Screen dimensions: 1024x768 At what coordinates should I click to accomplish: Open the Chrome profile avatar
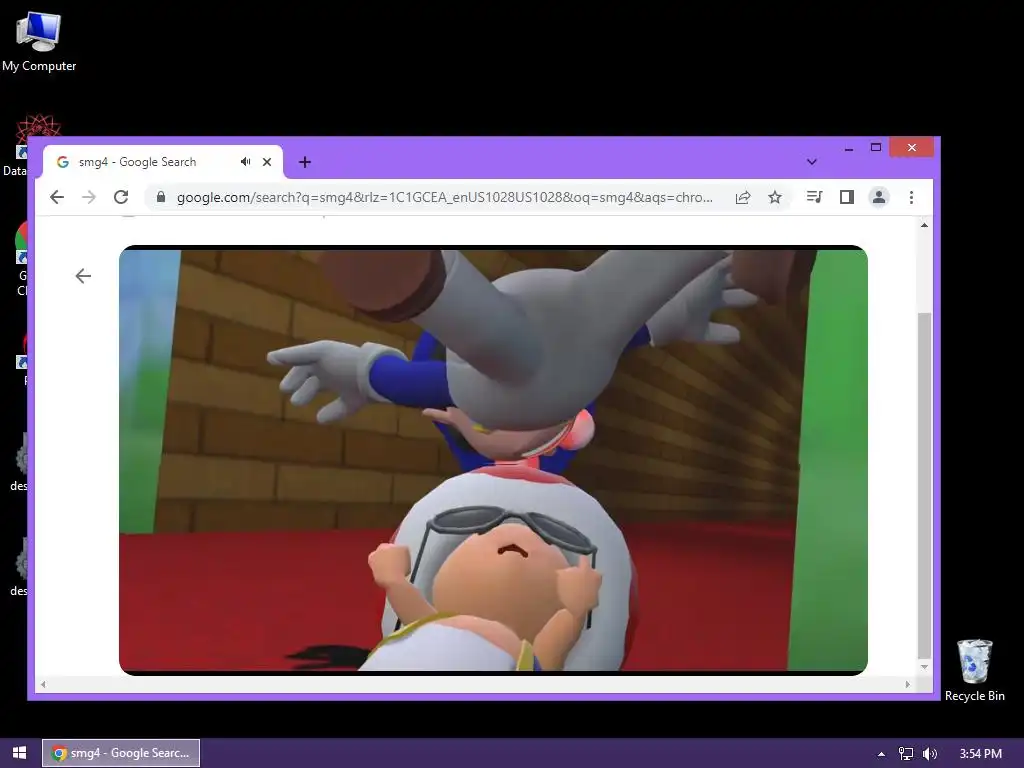point(879,197)
